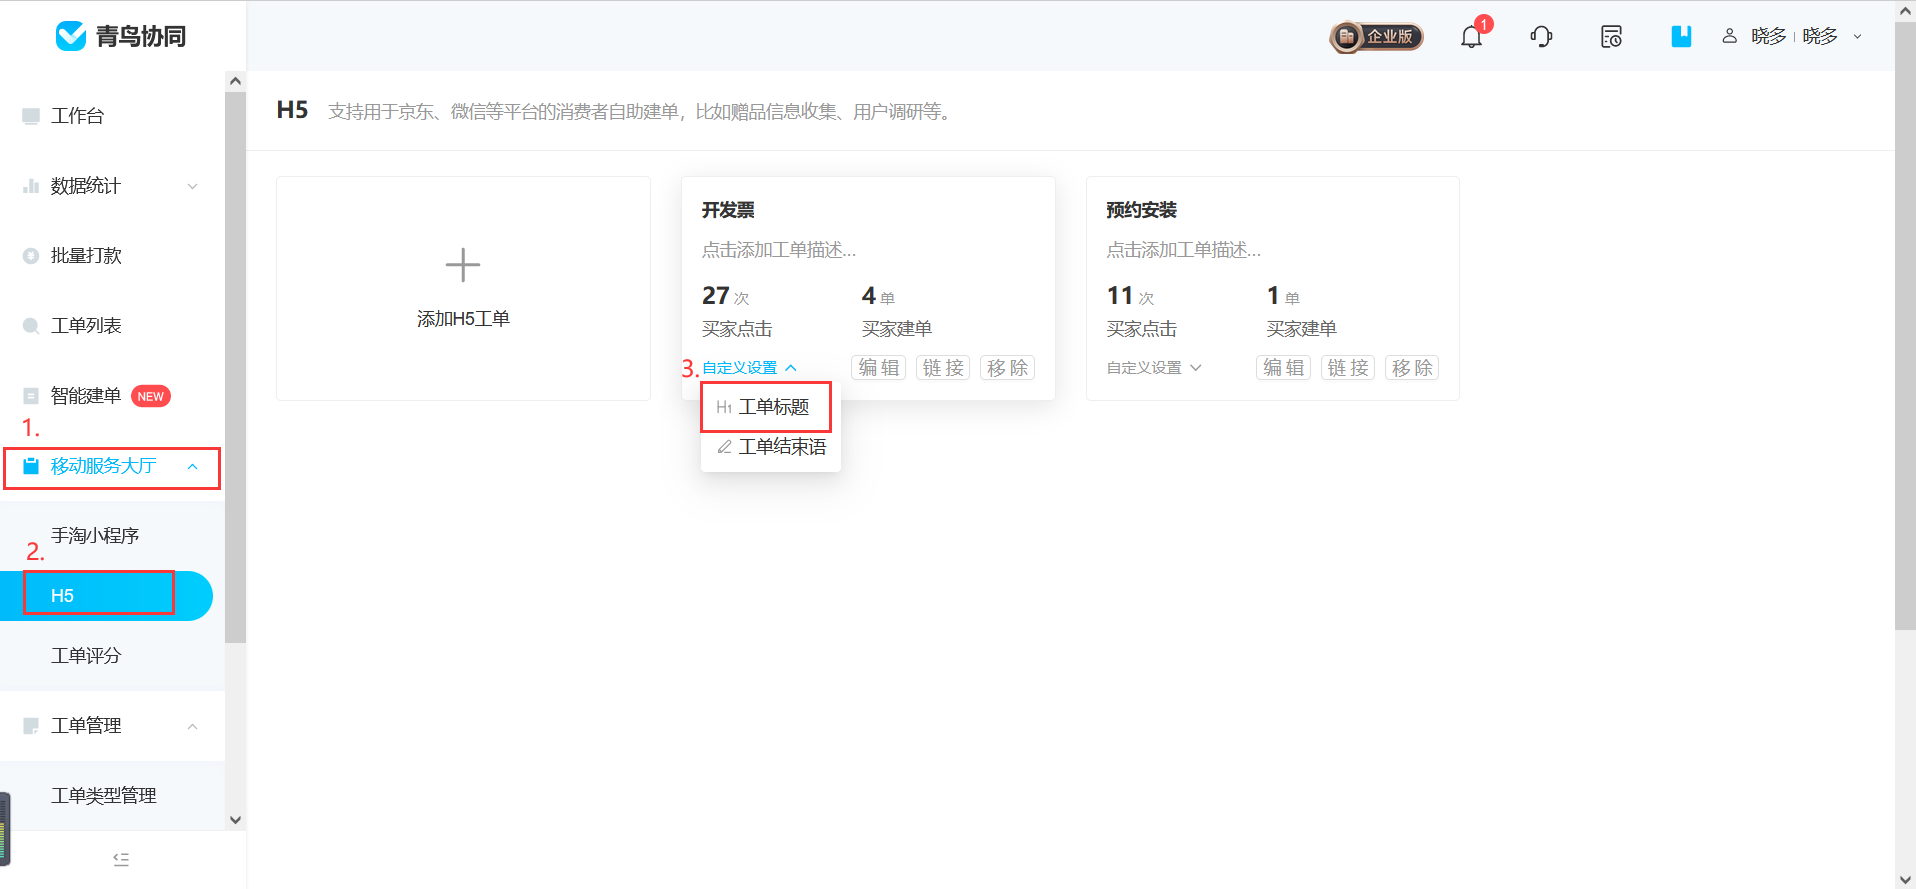Expand 自定义设置 on 预约安装 card
The width and height of the screenshot is (1916, 889).
point(1154,368)
